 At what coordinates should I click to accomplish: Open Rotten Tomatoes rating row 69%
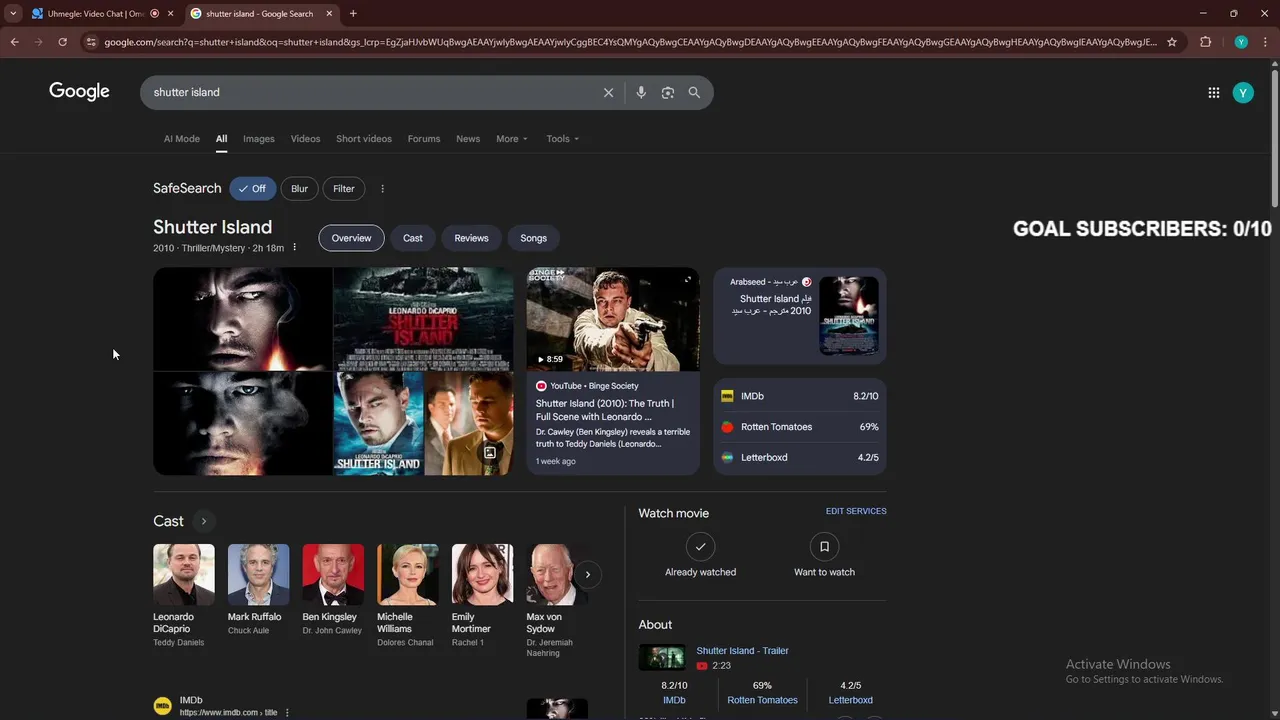tap(799, 427)
